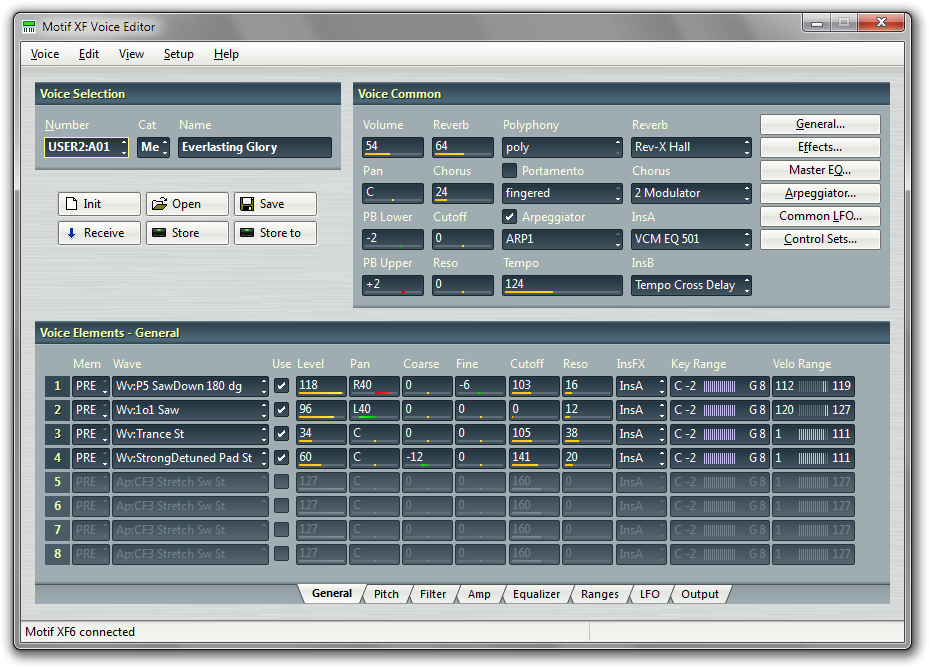Uncheck Use for element 4 StrongDetuned Pad

click(x=281, y=458)
